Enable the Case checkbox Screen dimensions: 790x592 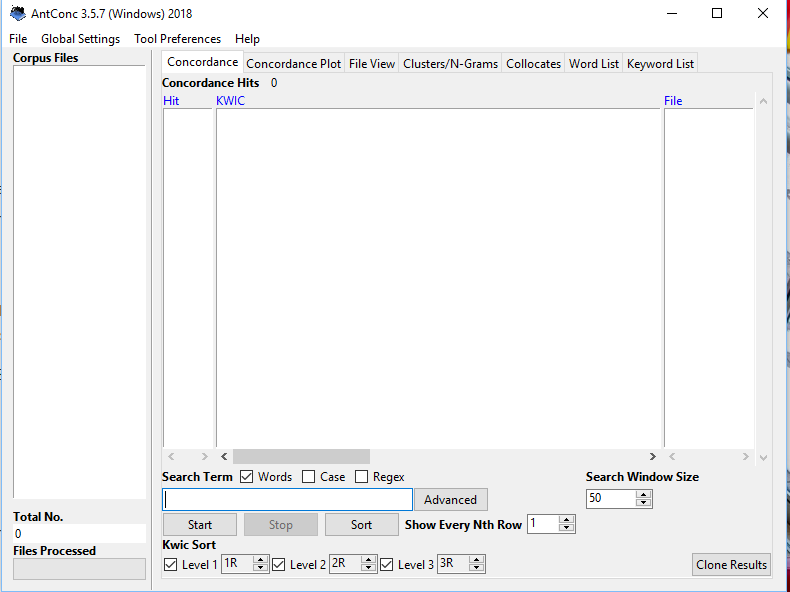[309, 477]
